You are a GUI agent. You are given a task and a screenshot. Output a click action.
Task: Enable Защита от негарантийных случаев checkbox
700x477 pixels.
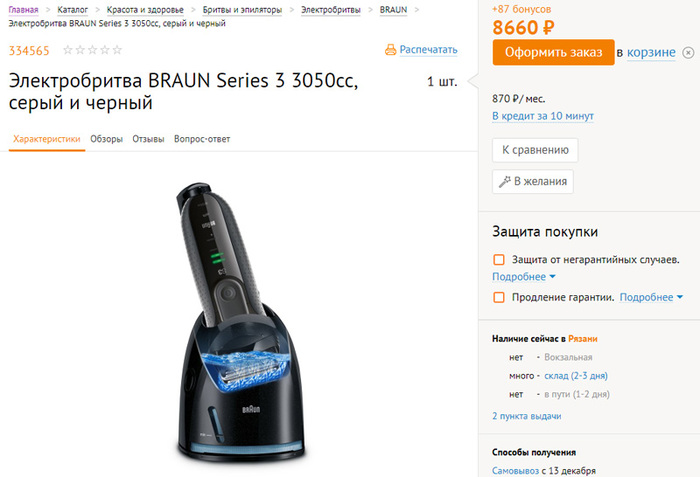click(499, 259)
